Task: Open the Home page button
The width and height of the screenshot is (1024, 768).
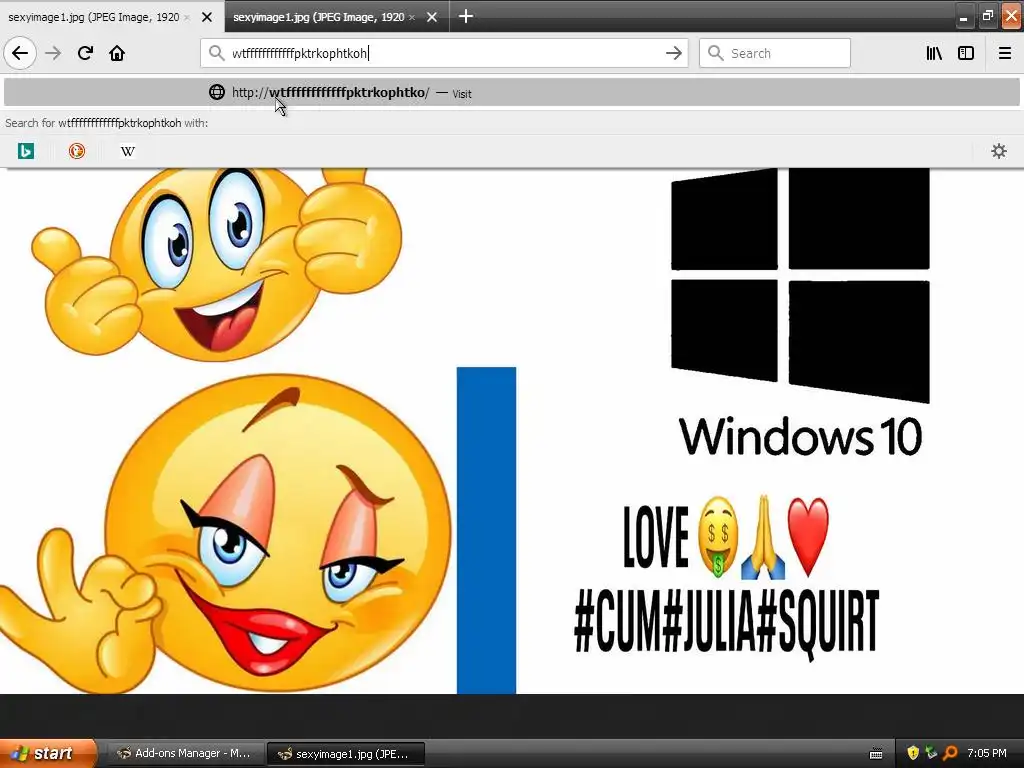Action: pyautogui.click(x=117, y=53)
